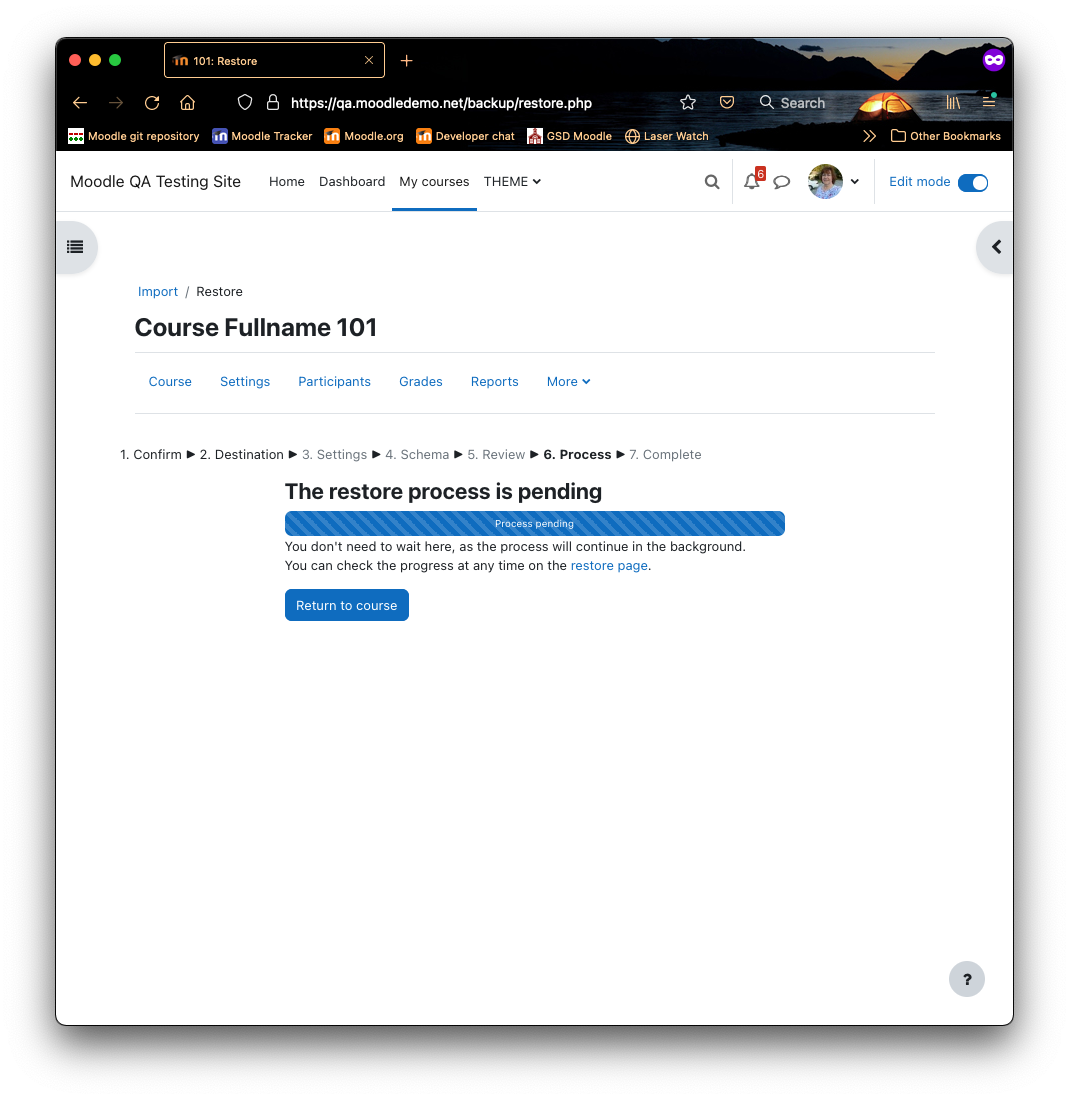Open GSD Moodle bookmark
Screen dimensions: 1069x1099
click(x=569, y=136)
